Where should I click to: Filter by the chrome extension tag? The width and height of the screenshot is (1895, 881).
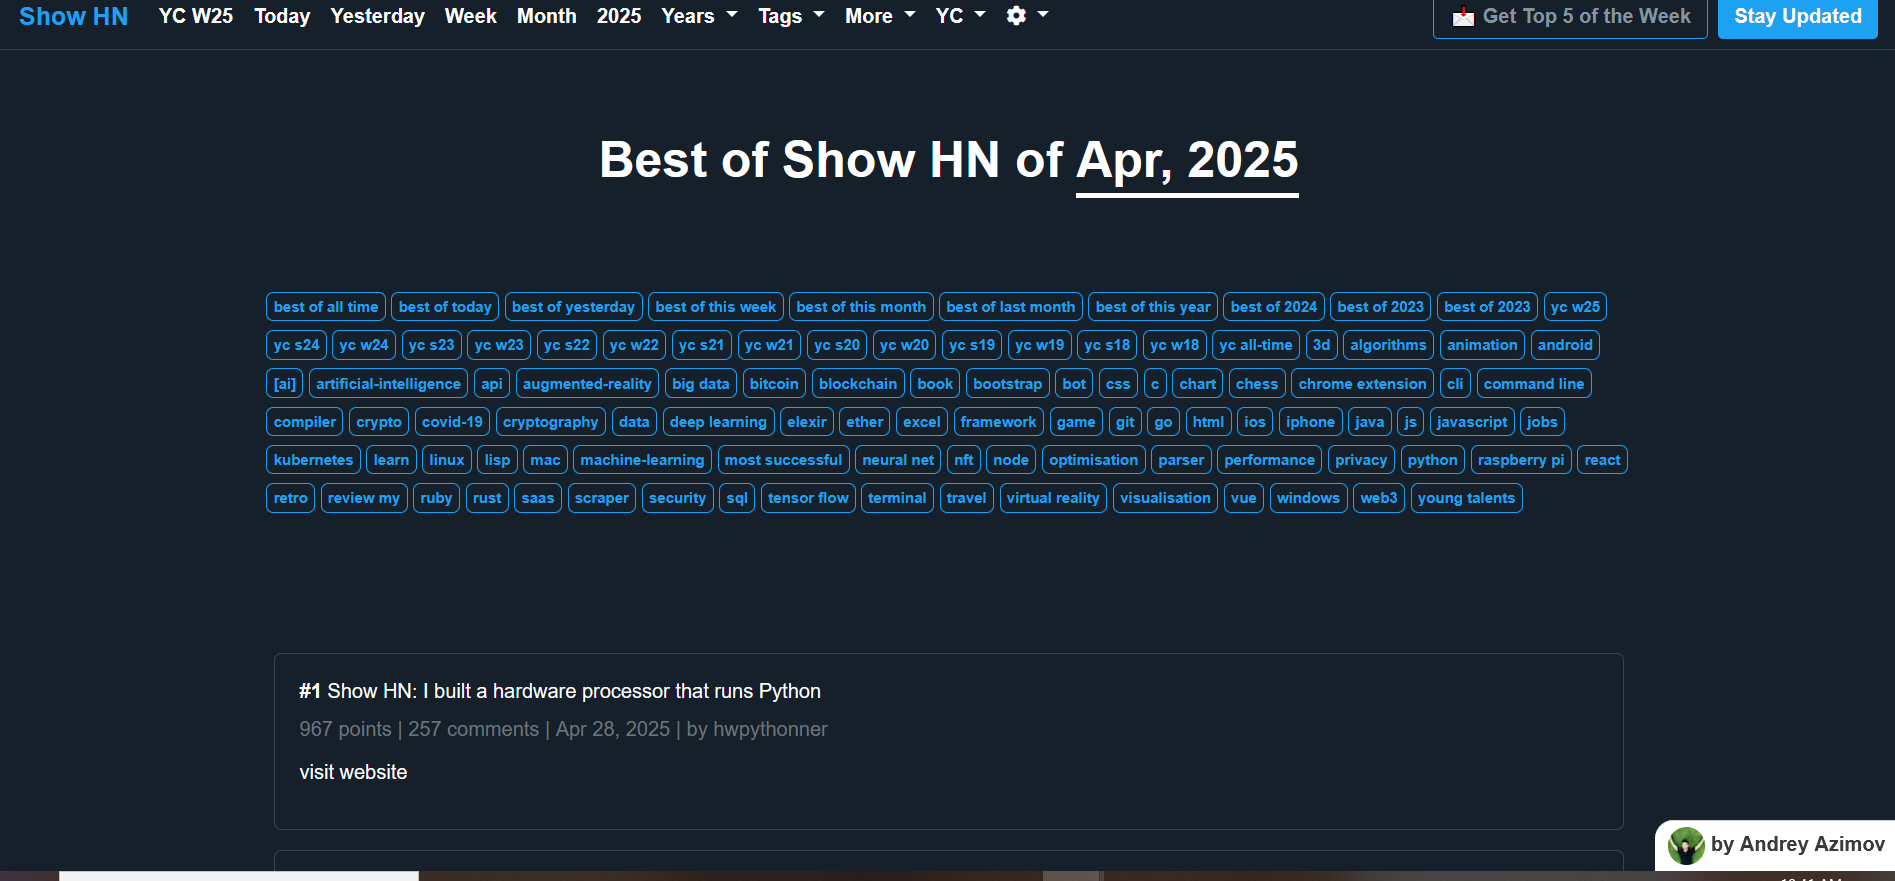(1363, 384)
